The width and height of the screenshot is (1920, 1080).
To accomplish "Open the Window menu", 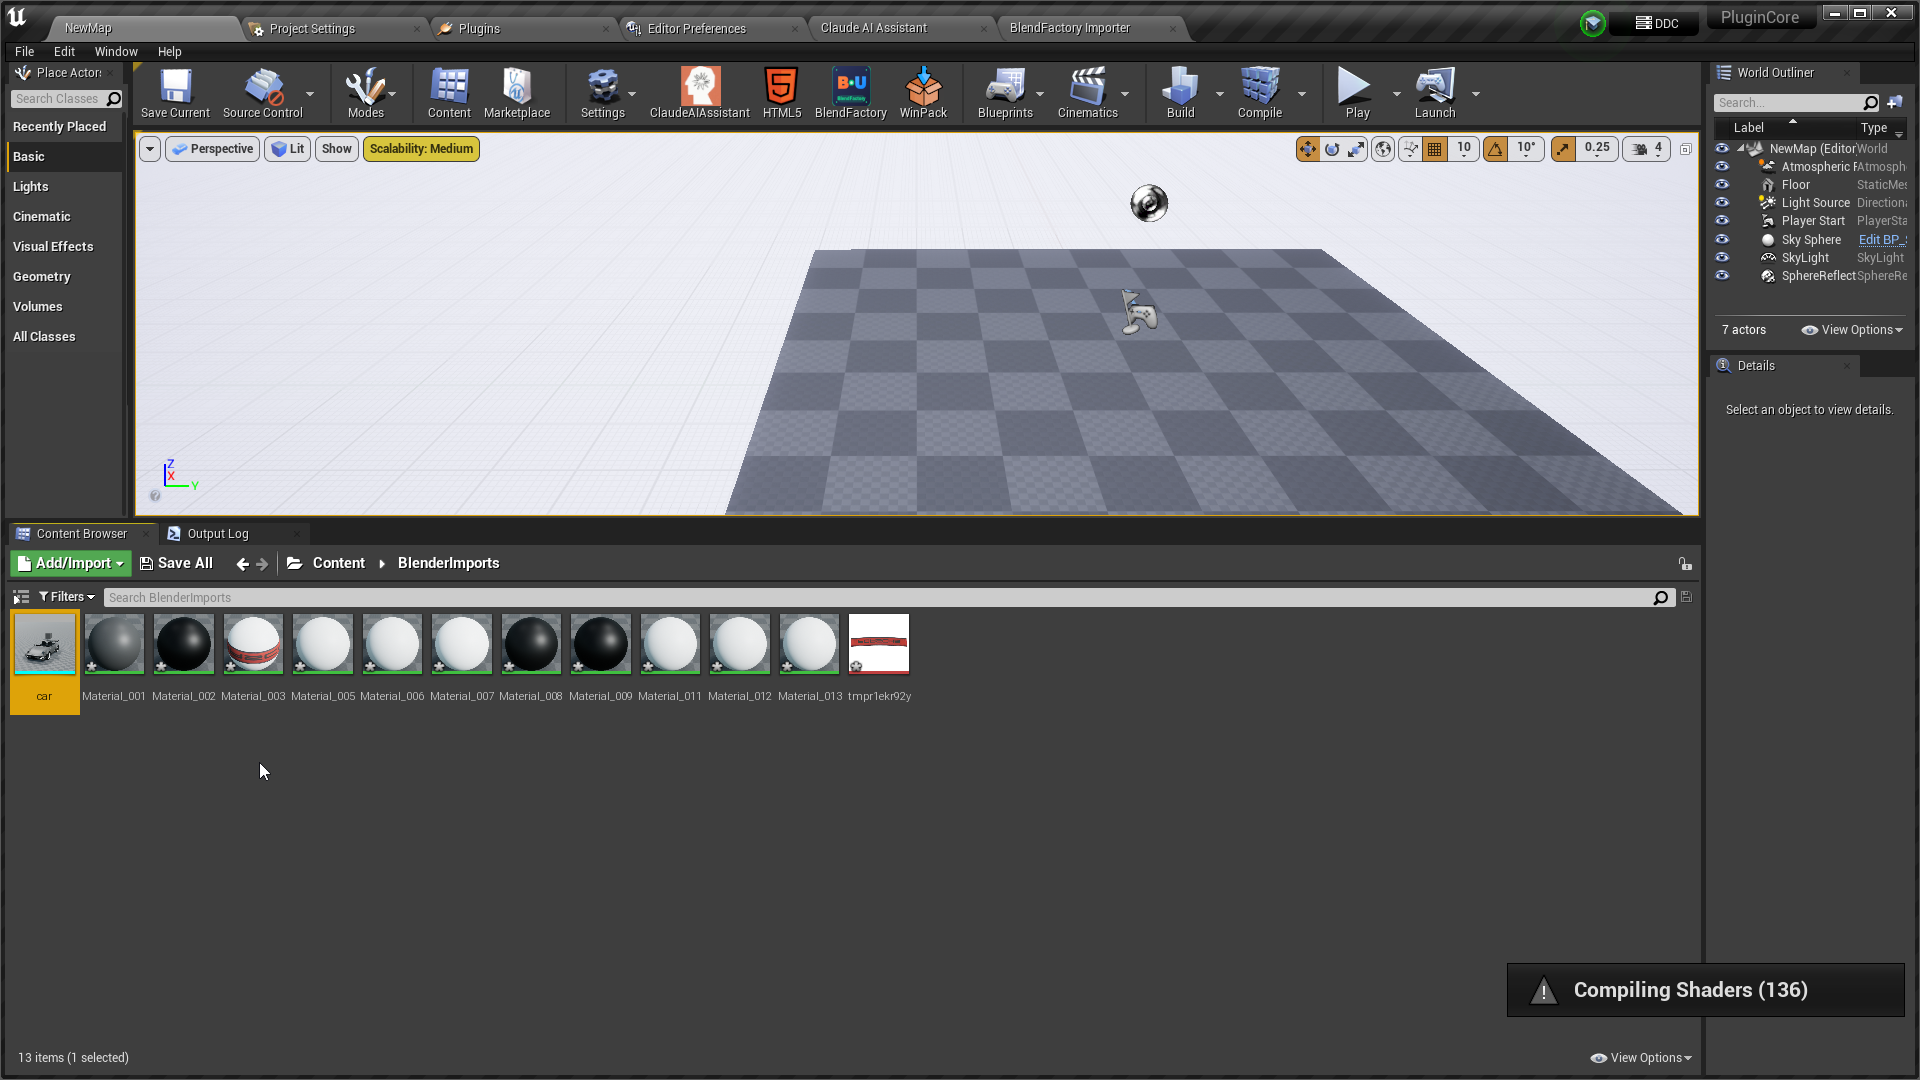I will [x=116, y=52].
